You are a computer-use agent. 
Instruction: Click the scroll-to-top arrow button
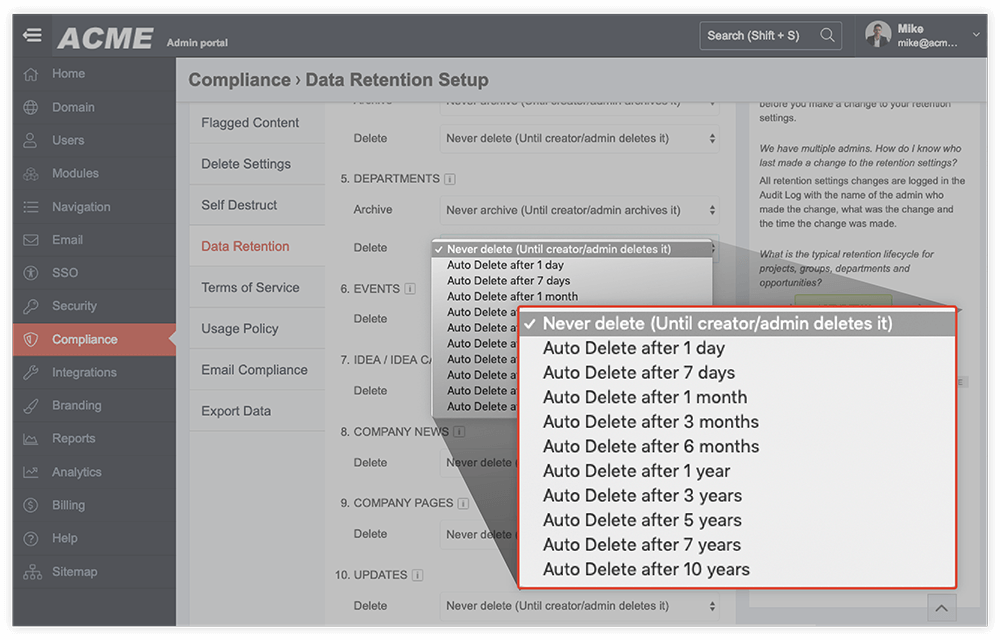(x=941, y=607)
